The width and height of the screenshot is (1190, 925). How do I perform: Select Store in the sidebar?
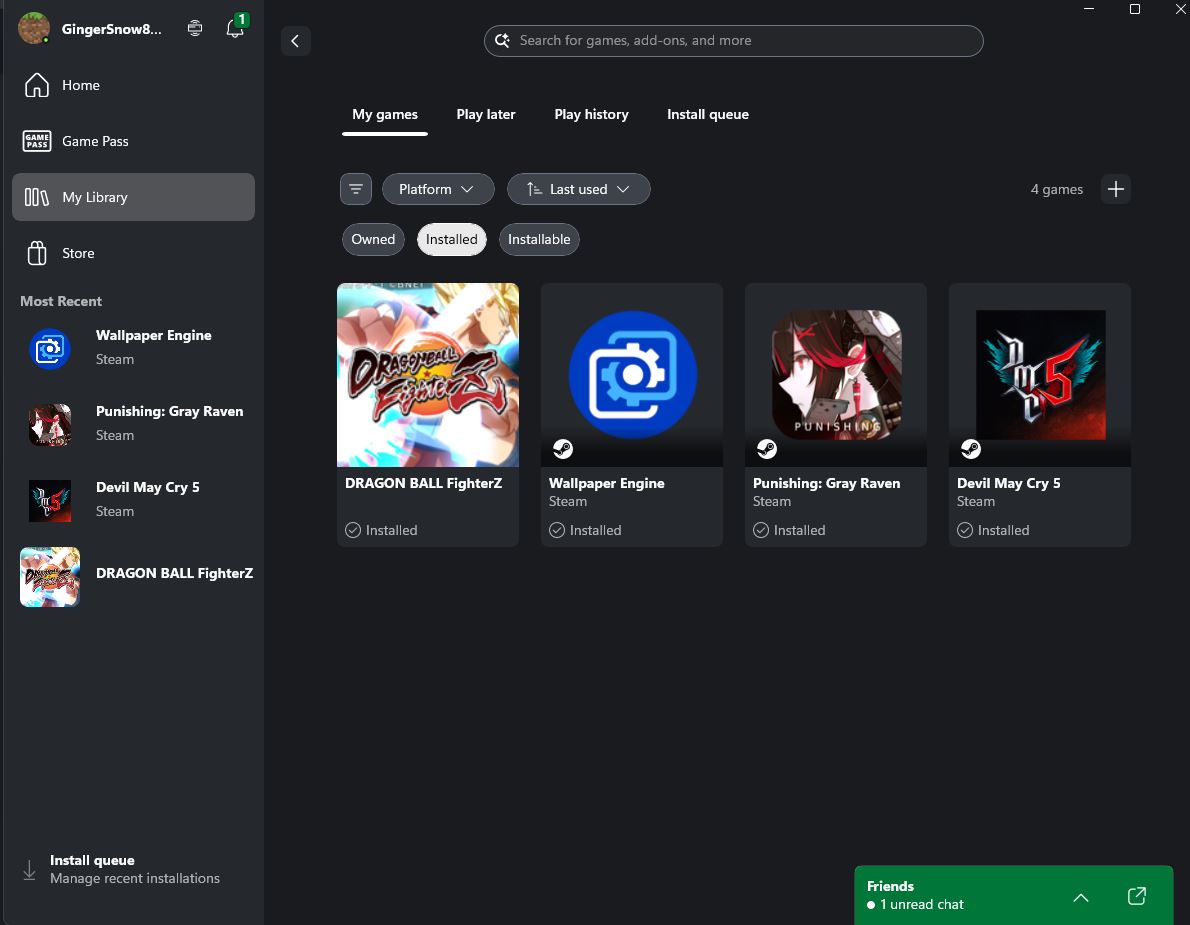point(134,253)
